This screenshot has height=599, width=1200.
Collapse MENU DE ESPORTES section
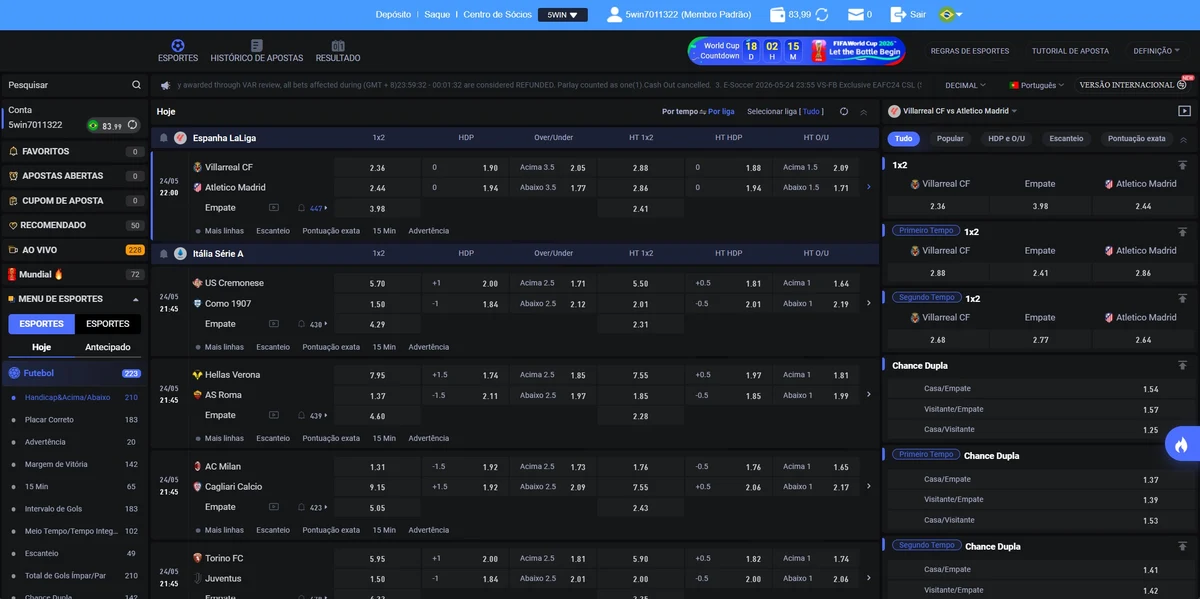[75, 299]
